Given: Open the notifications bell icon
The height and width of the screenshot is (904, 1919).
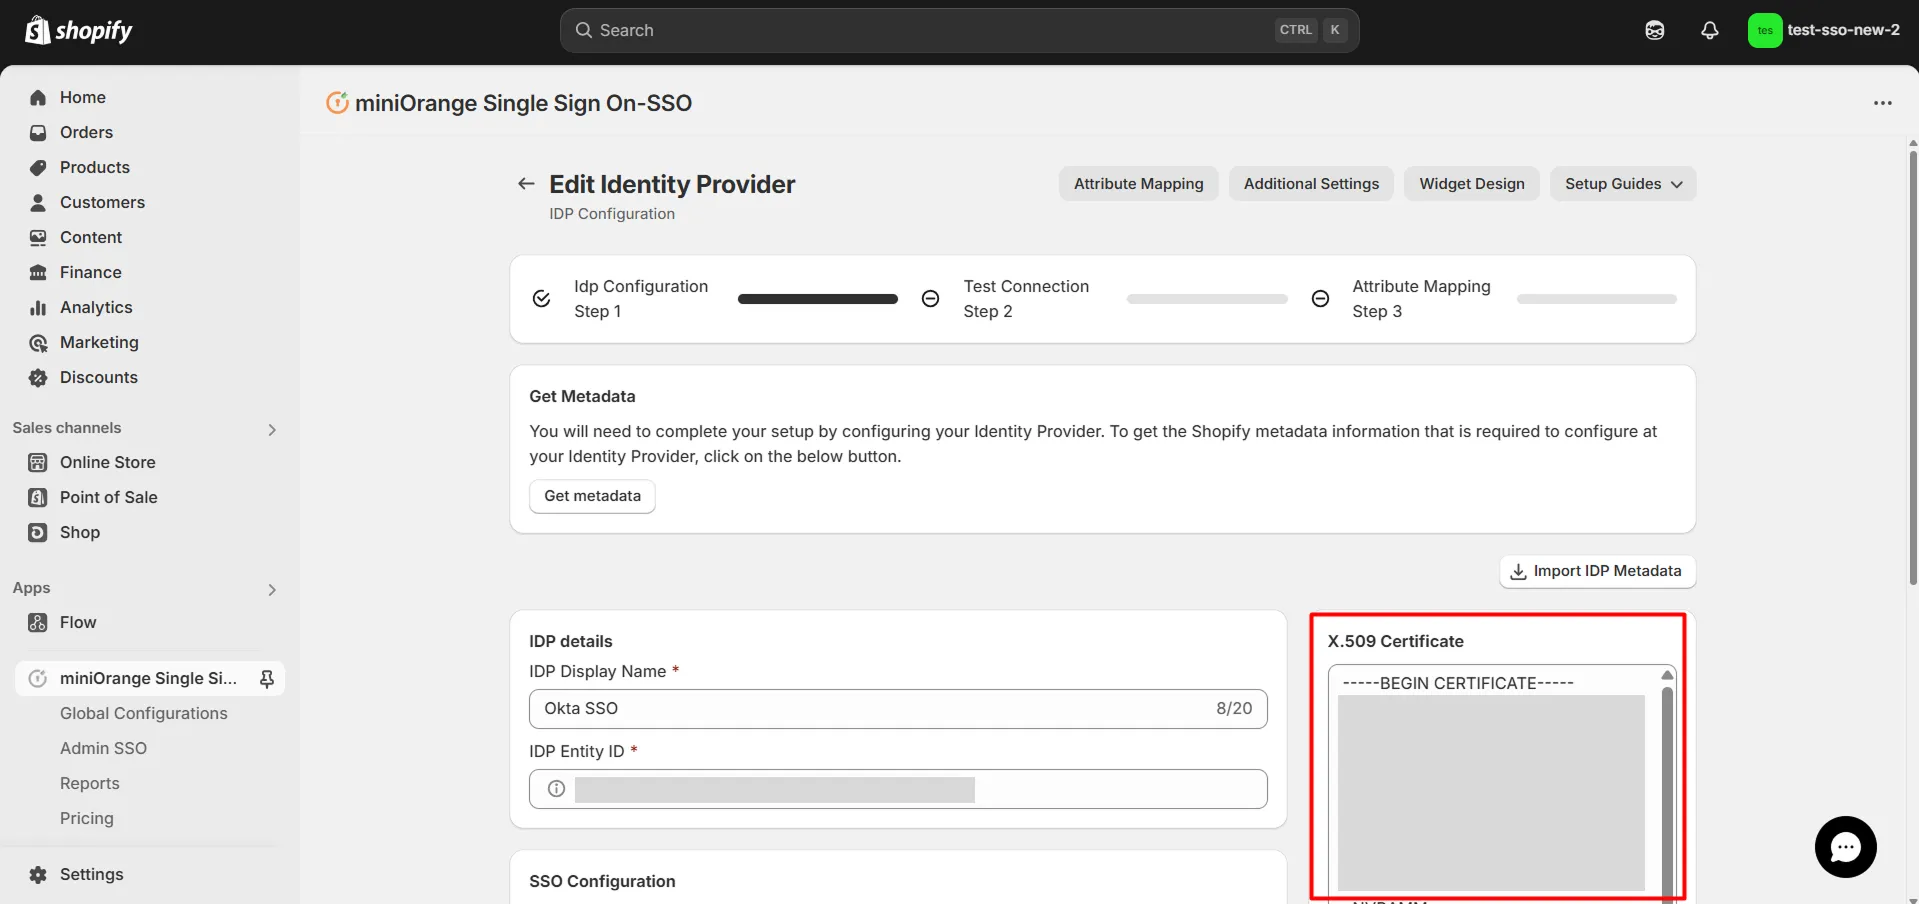Looking at the screenshot, I should (x=1709, y=30).
